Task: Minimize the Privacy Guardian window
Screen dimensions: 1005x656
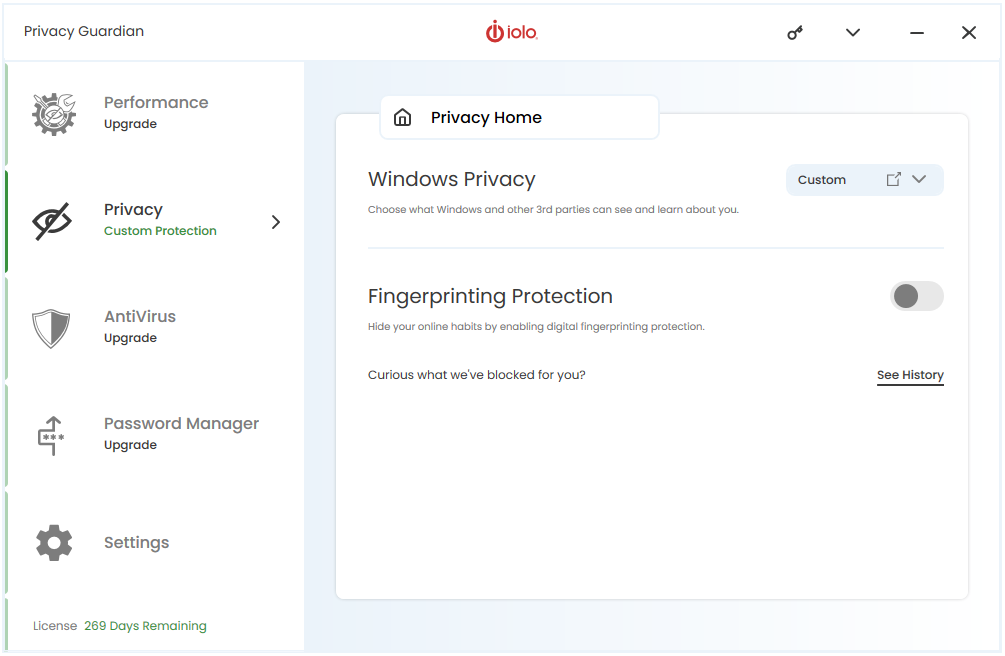Action: click(917, 33)
